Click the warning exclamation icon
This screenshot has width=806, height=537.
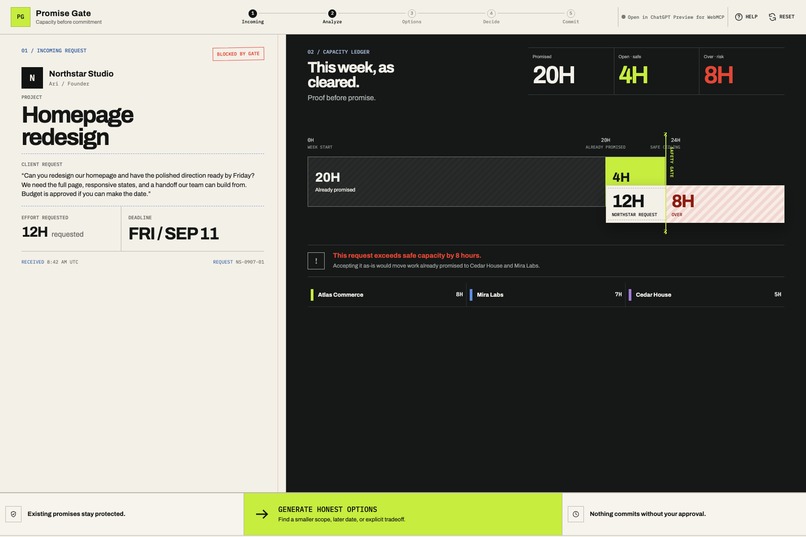pyautogui.click(x=316, y=261)
